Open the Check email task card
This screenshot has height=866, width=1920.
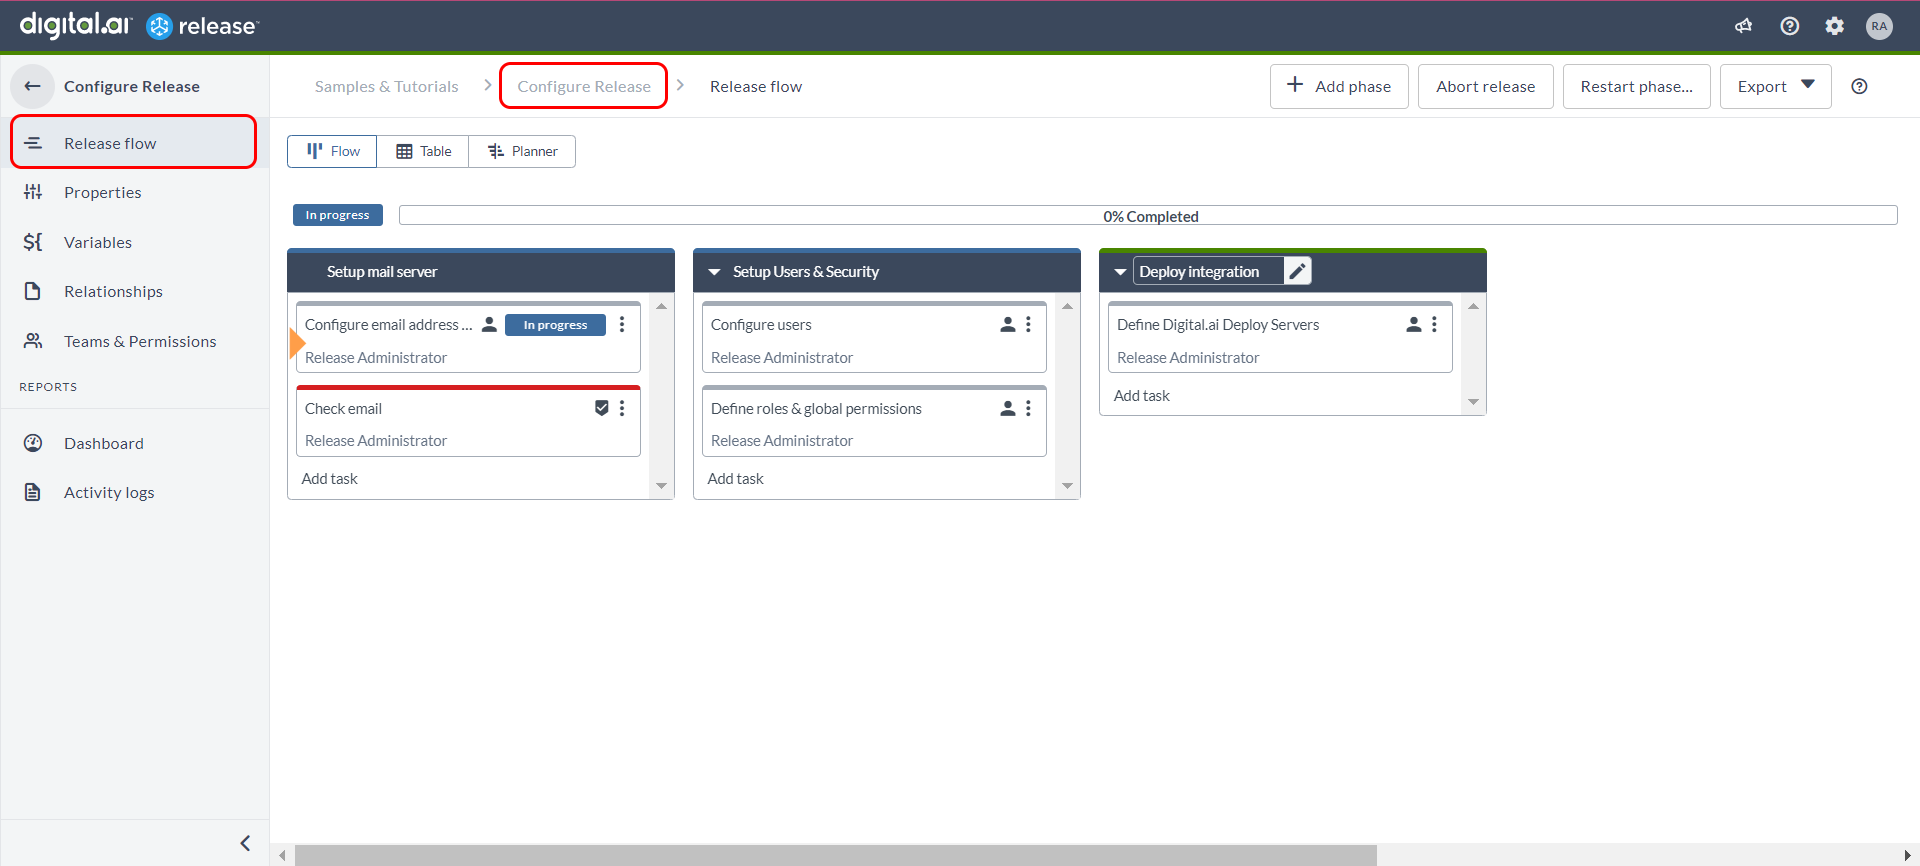[x=468, y=421]
